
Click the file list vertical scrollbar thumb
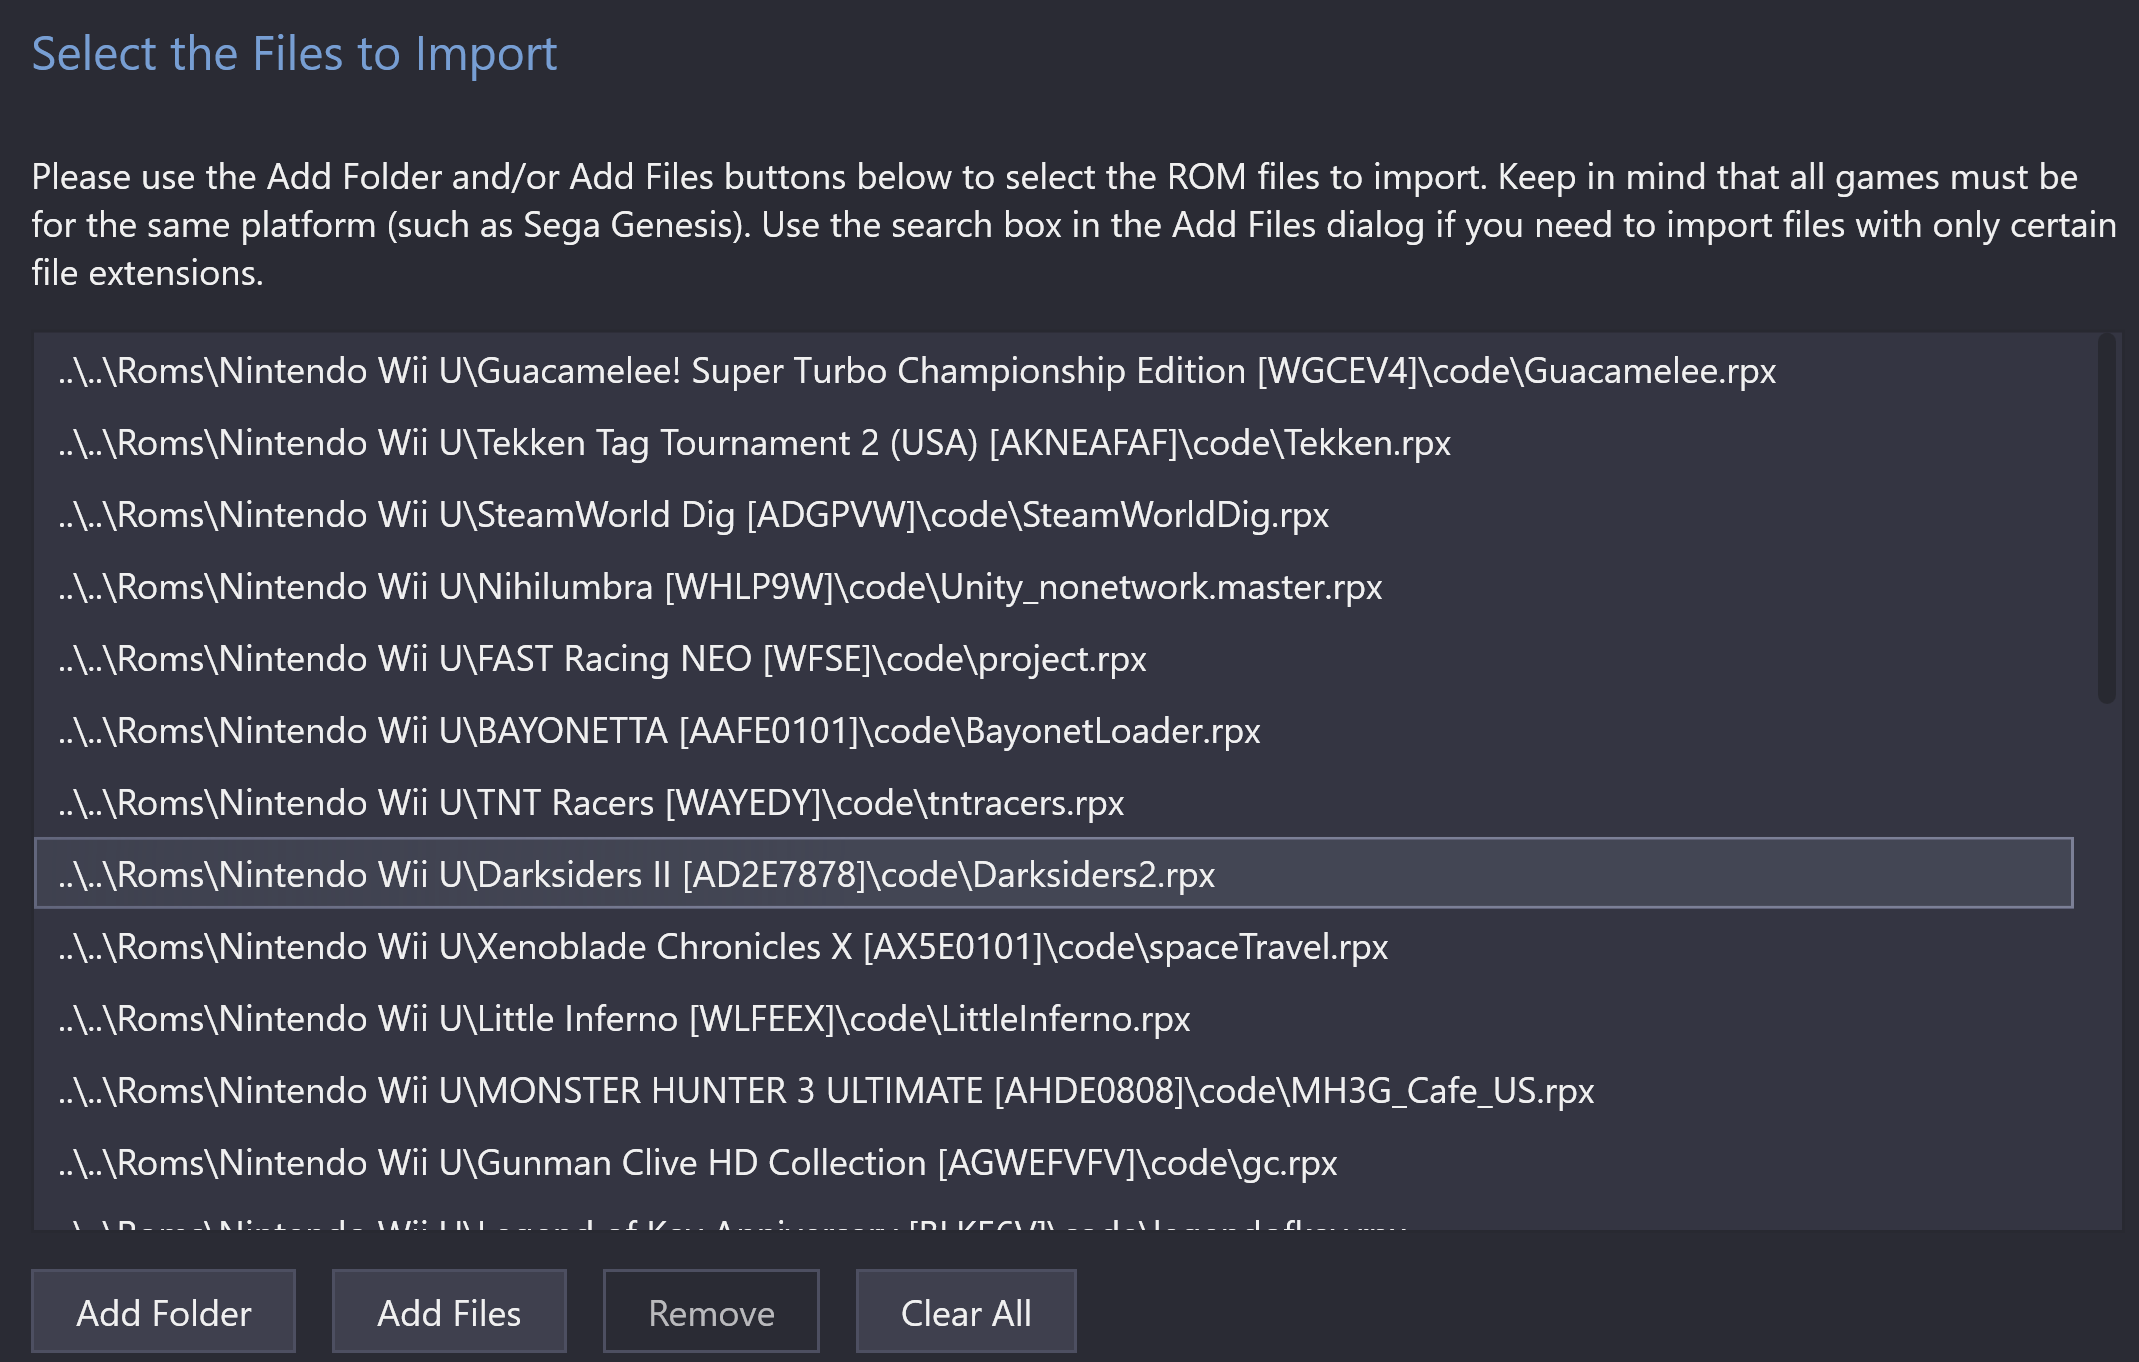point(2106,518)
